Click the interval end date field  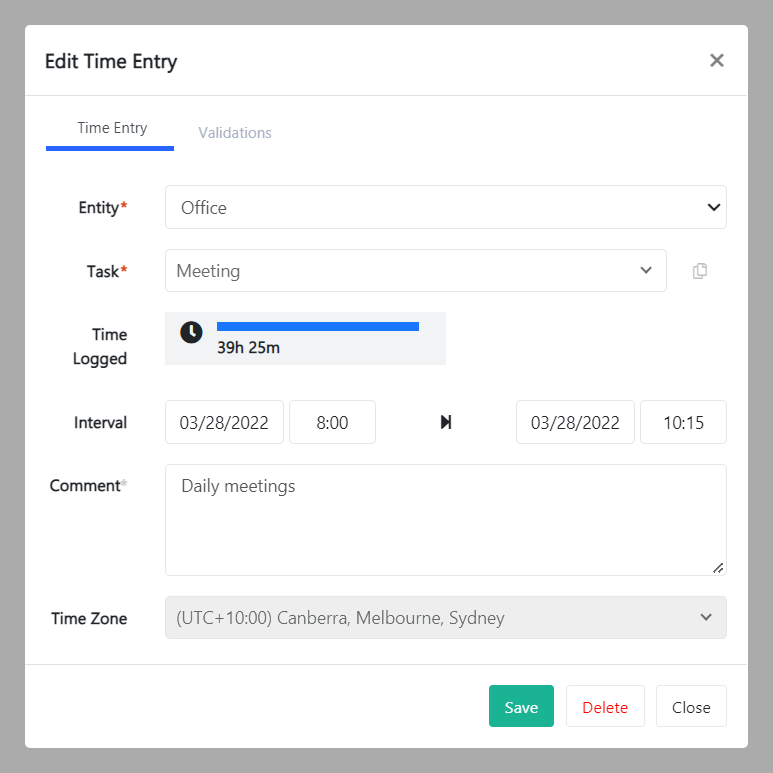tap(575, 422)
